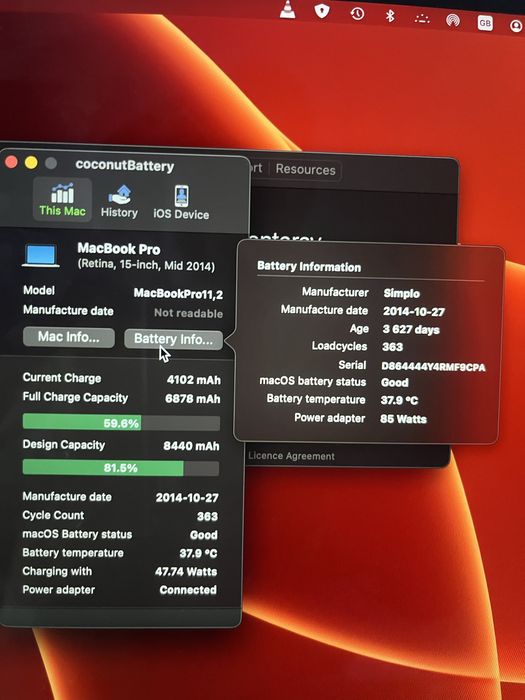
Task: Click the (Retina, 15-inch, Mid 2014) subtitle
Action: point(146,265)
